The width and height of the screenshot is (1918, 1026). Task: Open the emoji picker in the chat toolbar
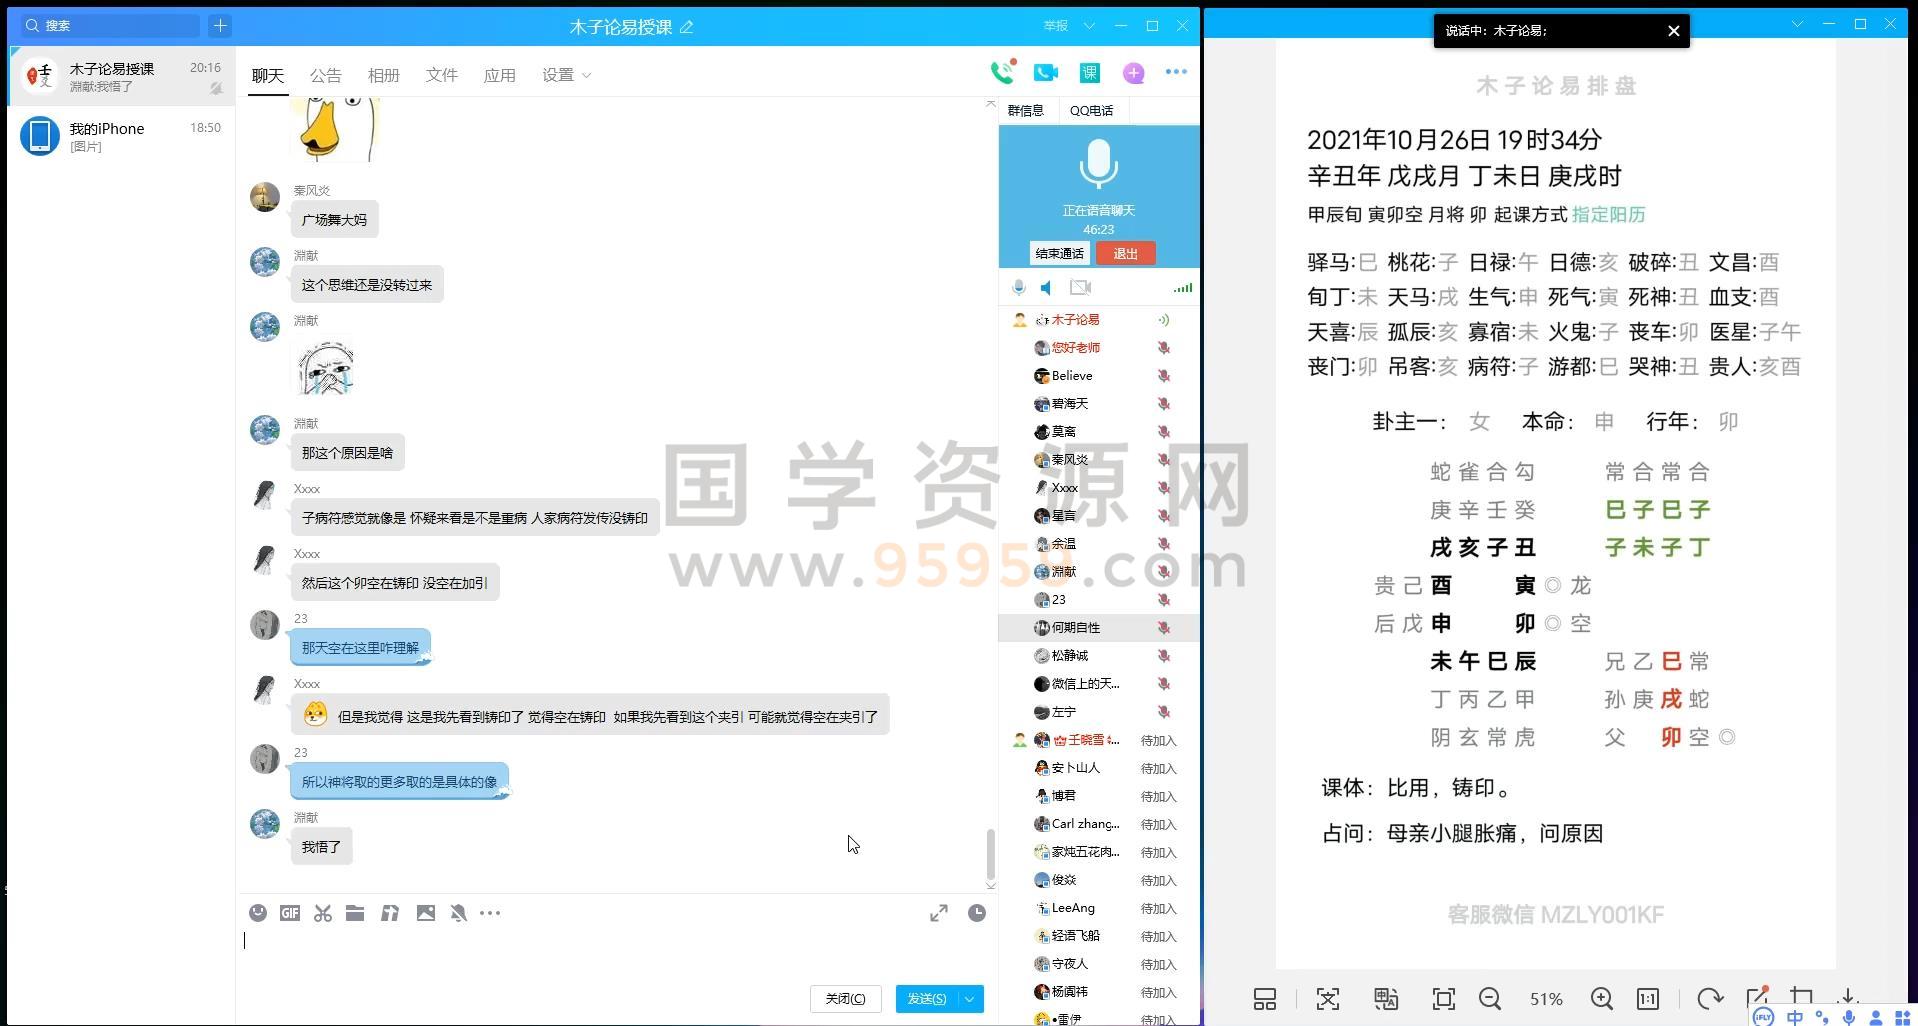point(258,913)
